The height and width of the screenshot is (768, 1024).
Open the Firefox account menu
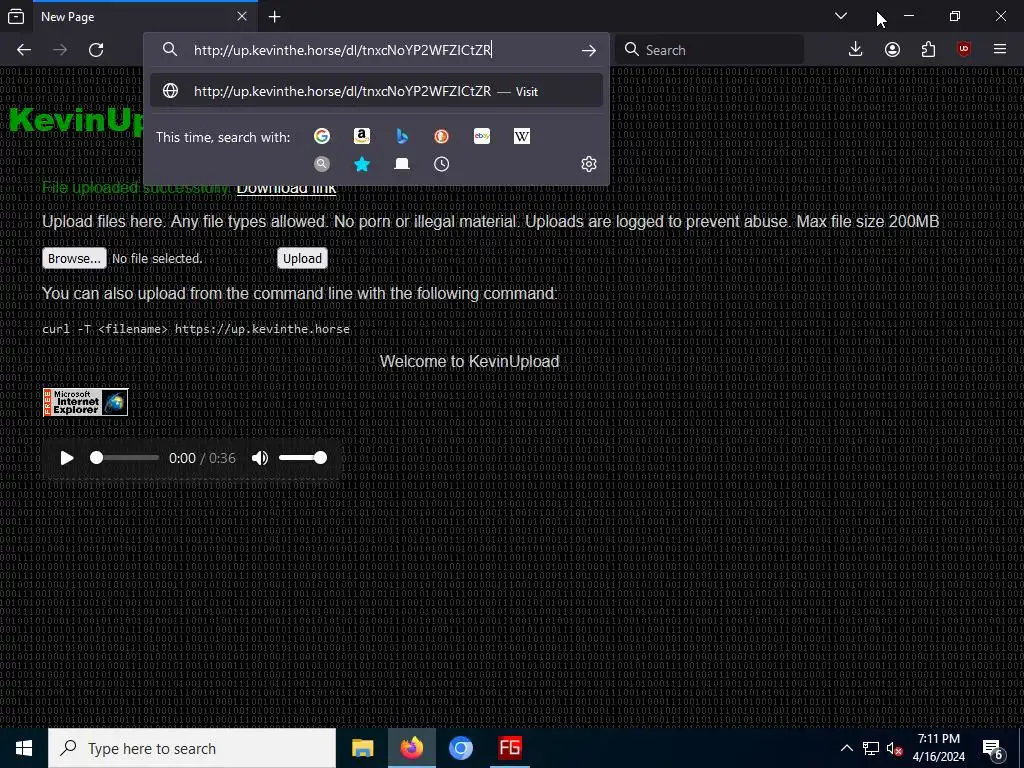[x=892, y=50]
